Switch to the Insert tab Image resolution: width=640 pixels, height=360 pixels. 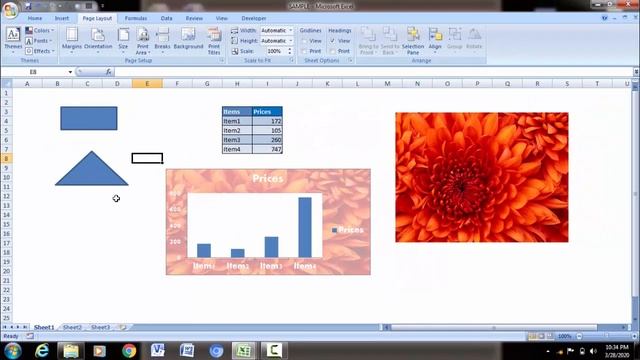click(x=62, y=18)
